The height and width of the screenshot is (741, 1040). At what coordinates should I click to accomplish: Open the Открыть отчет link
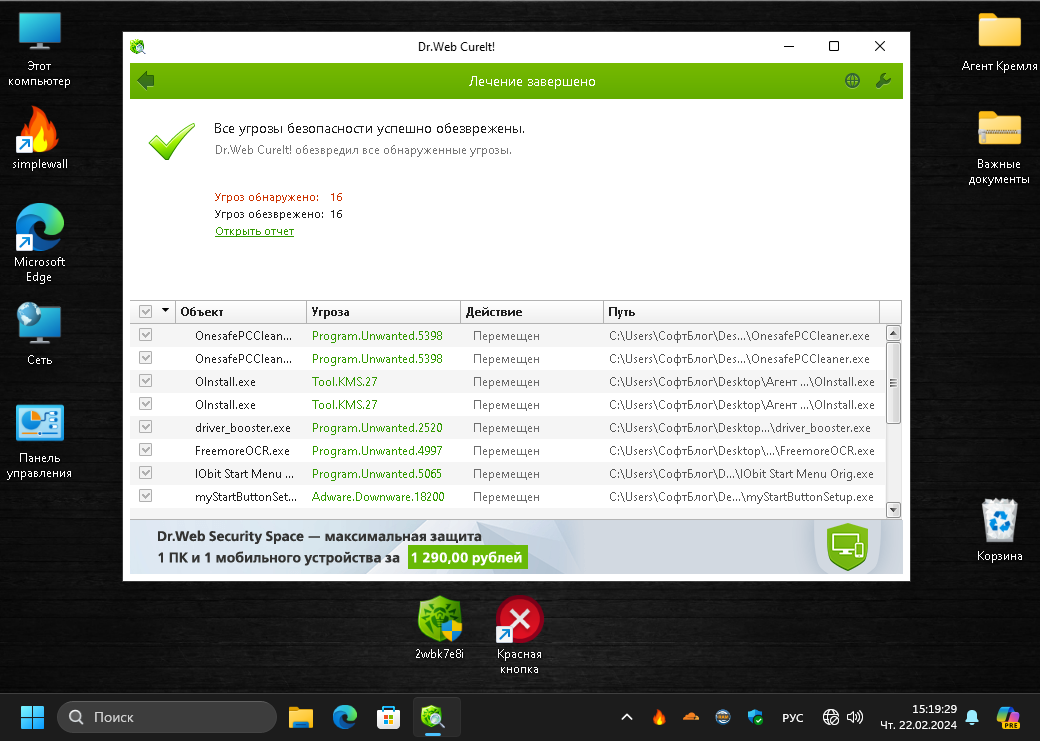pos(255,232)
